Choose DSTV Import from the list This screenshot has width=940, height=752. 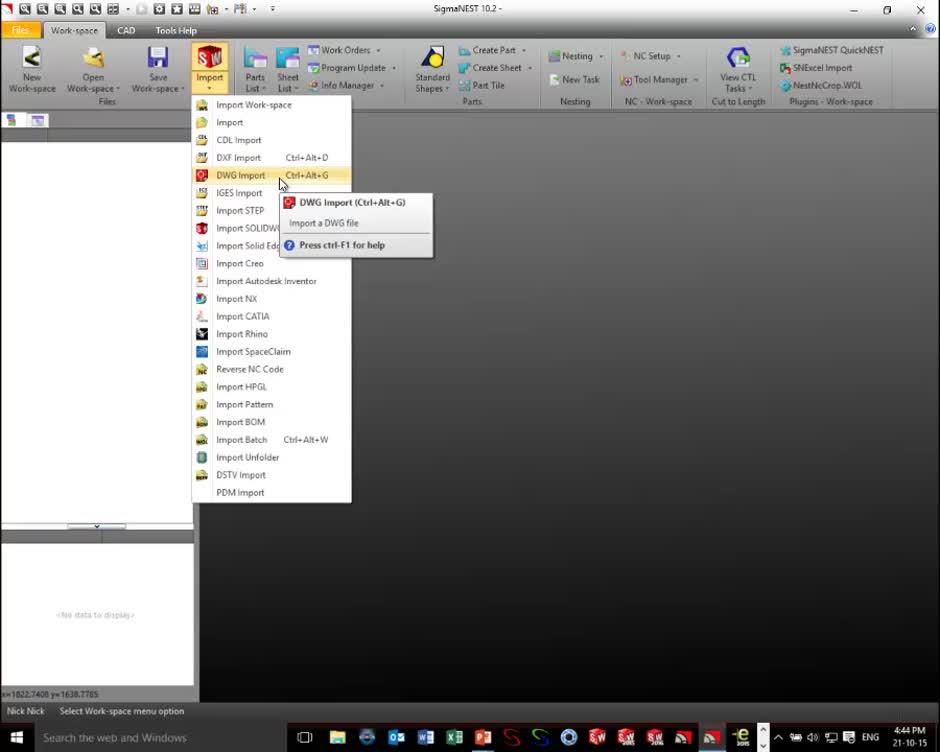[241, 475]
